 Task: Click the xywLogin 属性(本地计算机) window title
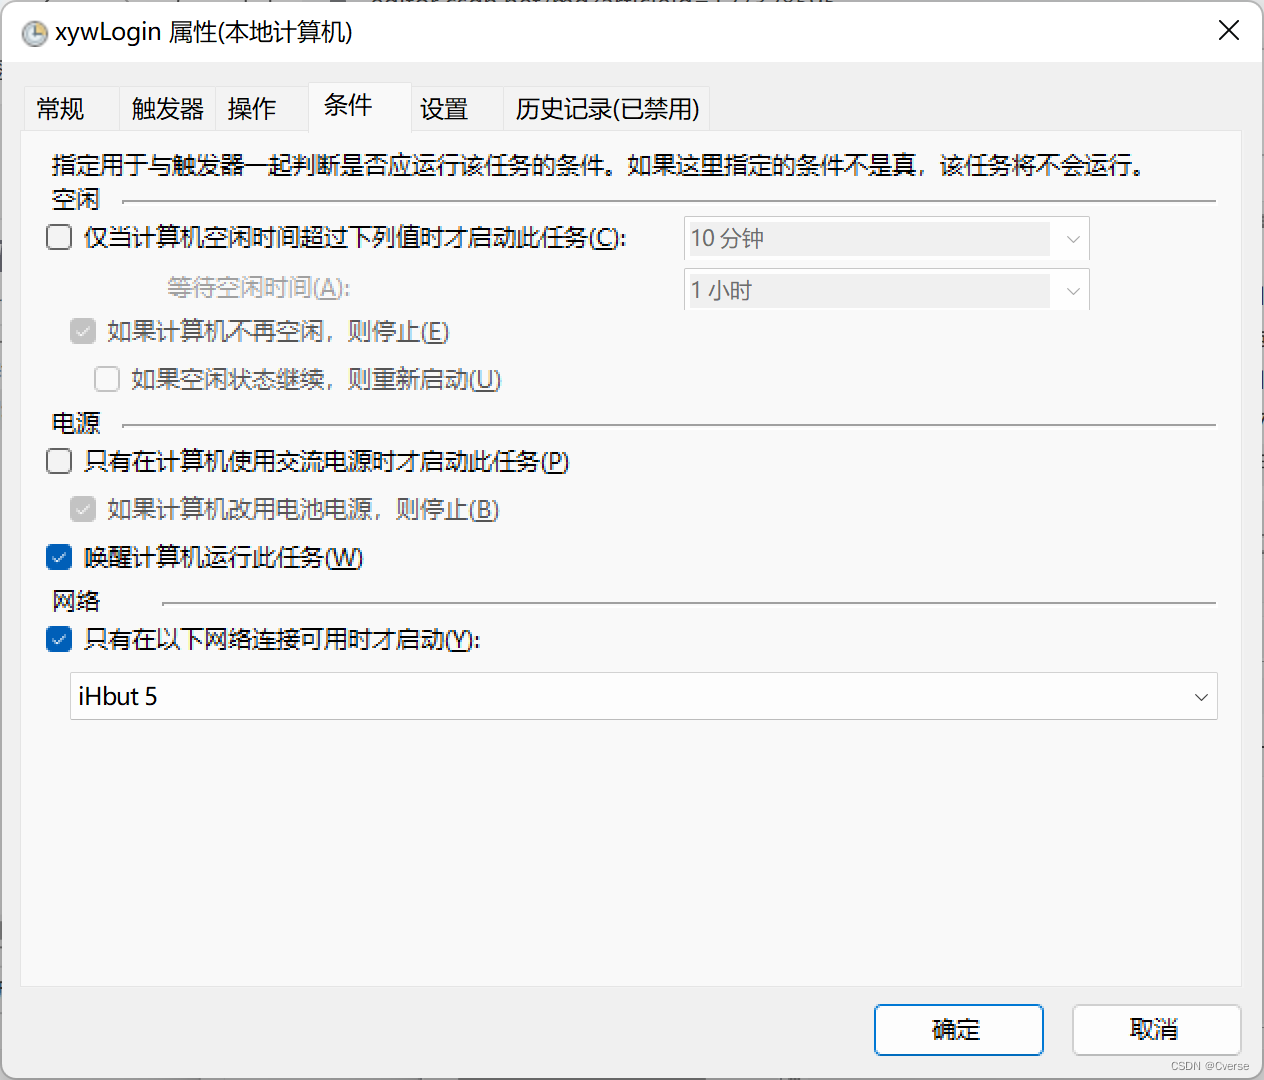point(203,32)
